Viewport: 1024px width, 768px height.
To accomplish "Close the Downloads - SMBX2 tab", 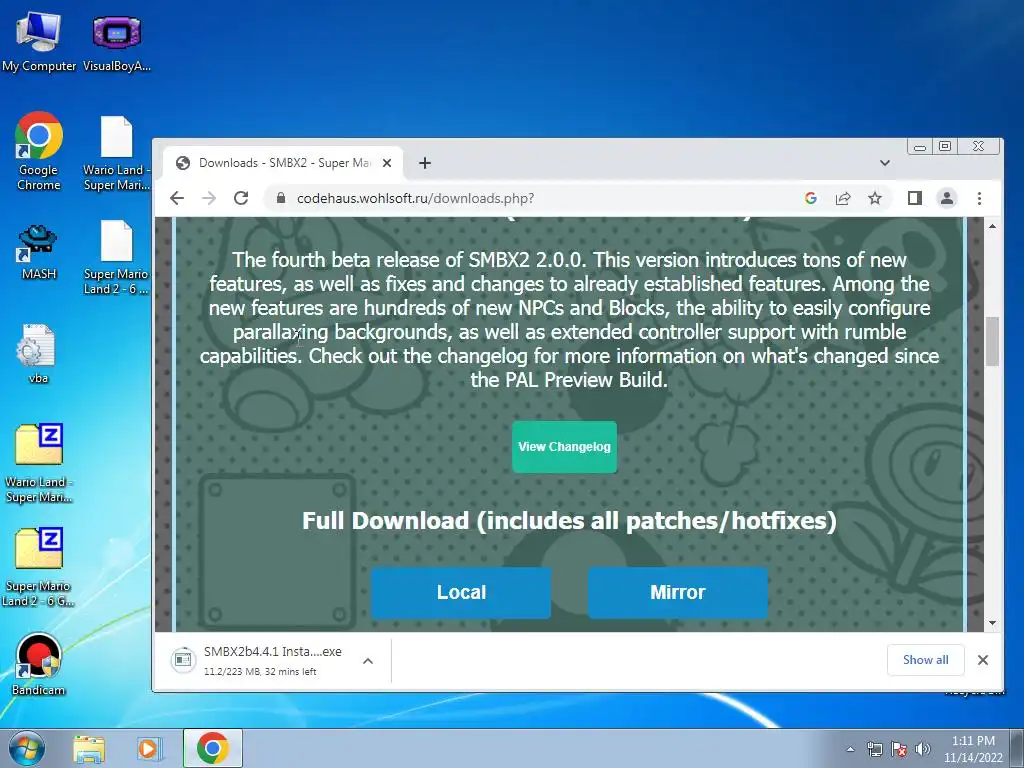I will pyautogui.click(x=387, y=163).
